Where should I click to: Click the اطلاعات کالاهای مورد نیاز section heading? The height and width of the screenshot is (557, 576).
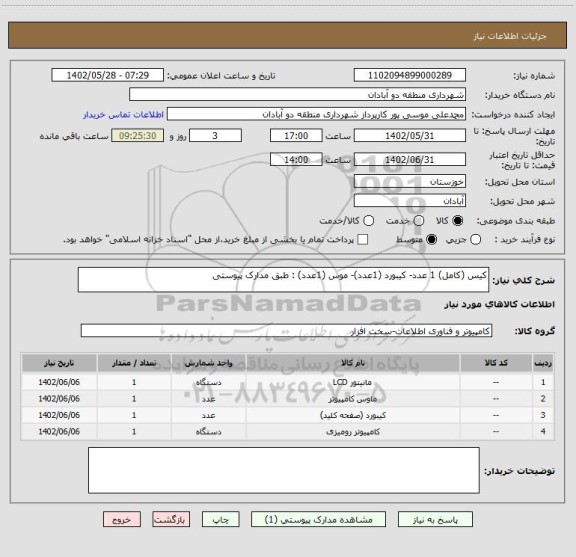(x=499, y=305)
